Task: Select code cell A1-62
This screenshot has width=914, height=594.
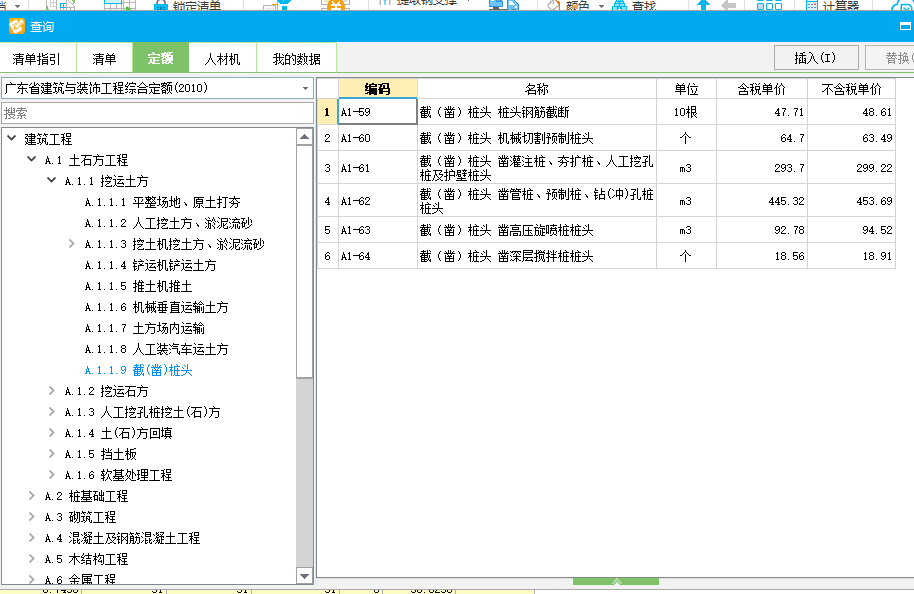Action: pos(377,201)
